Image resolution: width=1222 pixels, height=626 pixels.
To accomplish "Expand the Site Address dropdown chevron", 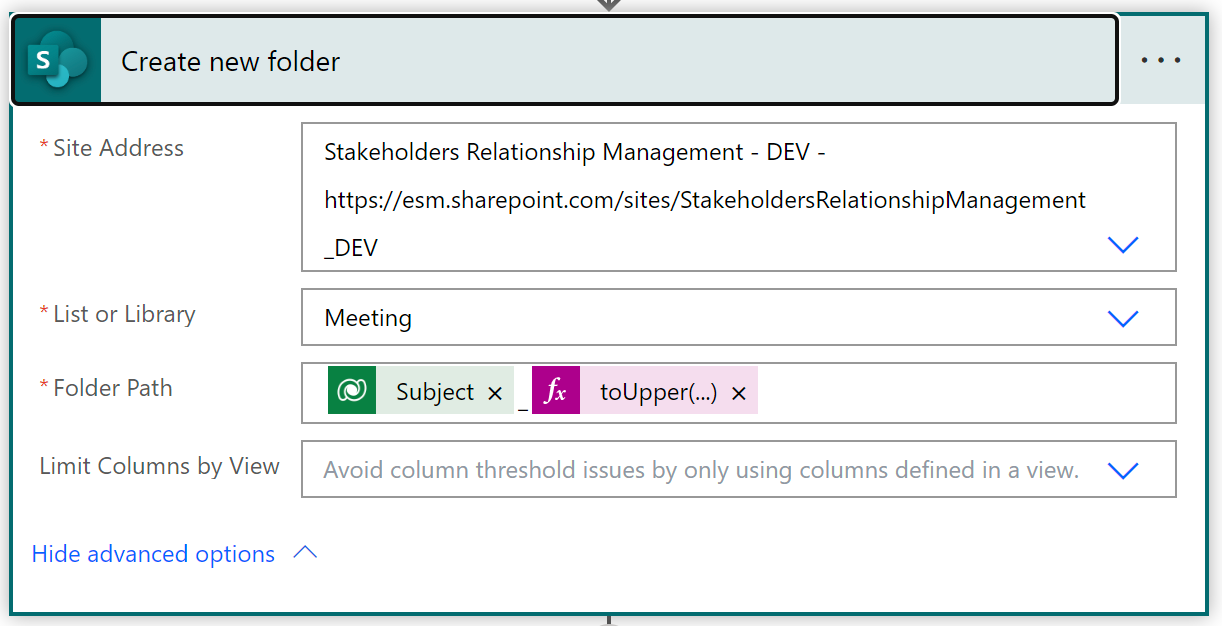I will tap(1124, 245).
